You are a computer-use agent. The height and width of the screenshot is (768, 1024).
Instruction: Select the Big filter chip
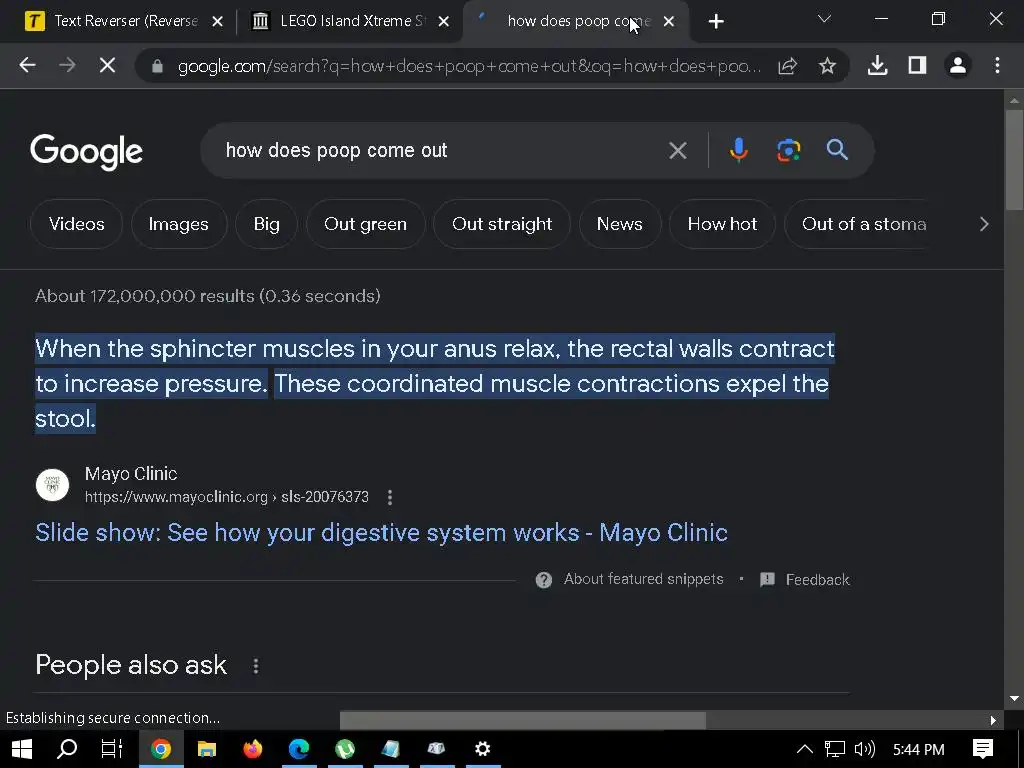pyautogui.click(x=266, y=224)
